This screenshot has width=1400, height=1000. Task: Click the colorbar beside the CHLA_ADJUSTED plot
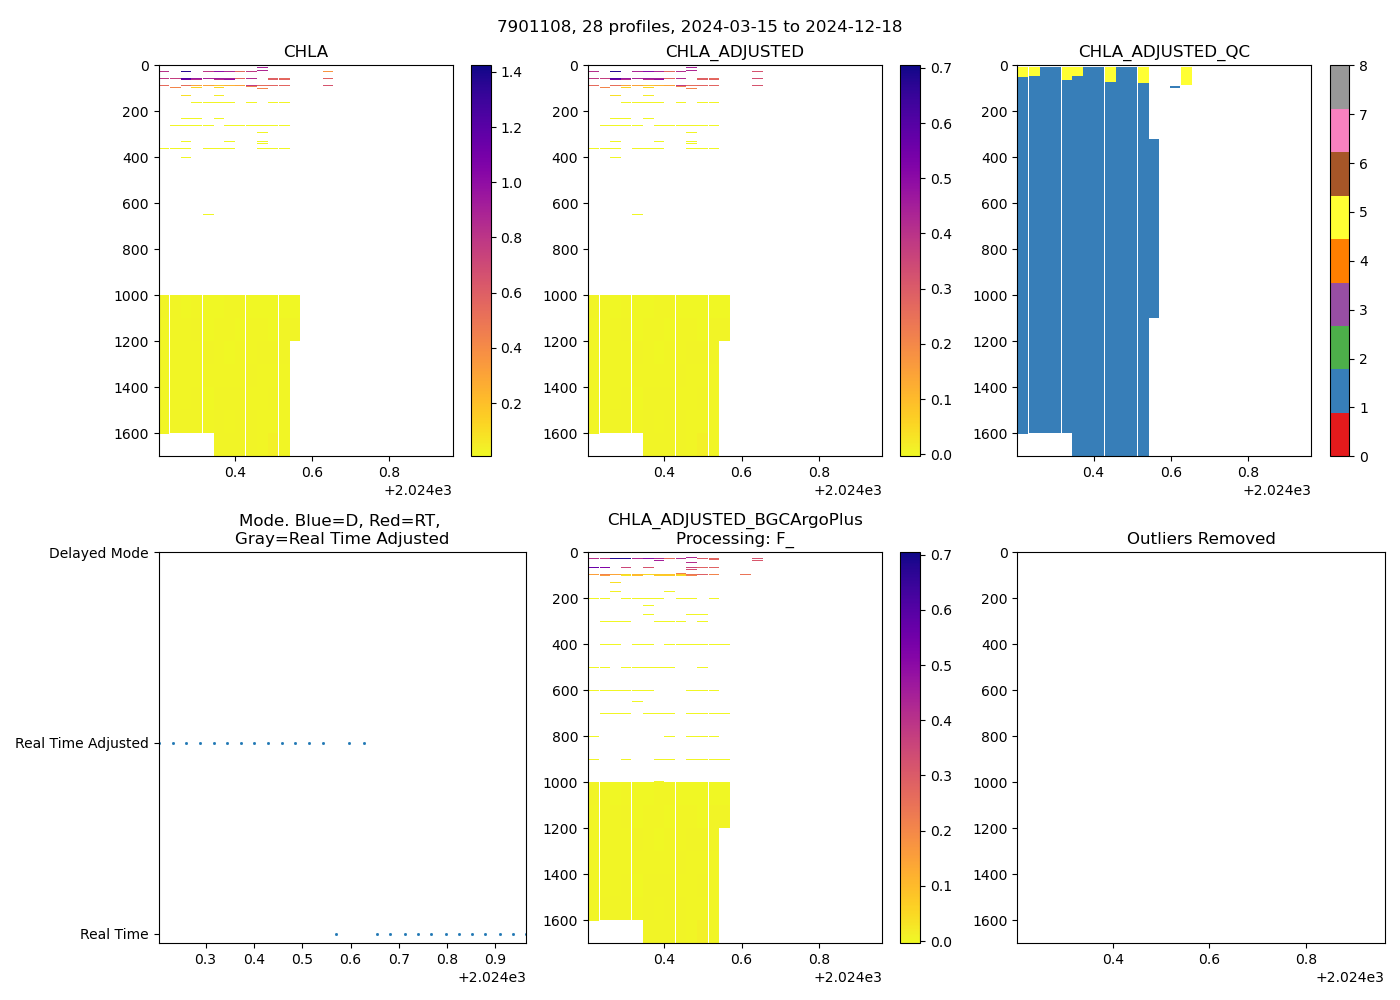click(910, 260)
